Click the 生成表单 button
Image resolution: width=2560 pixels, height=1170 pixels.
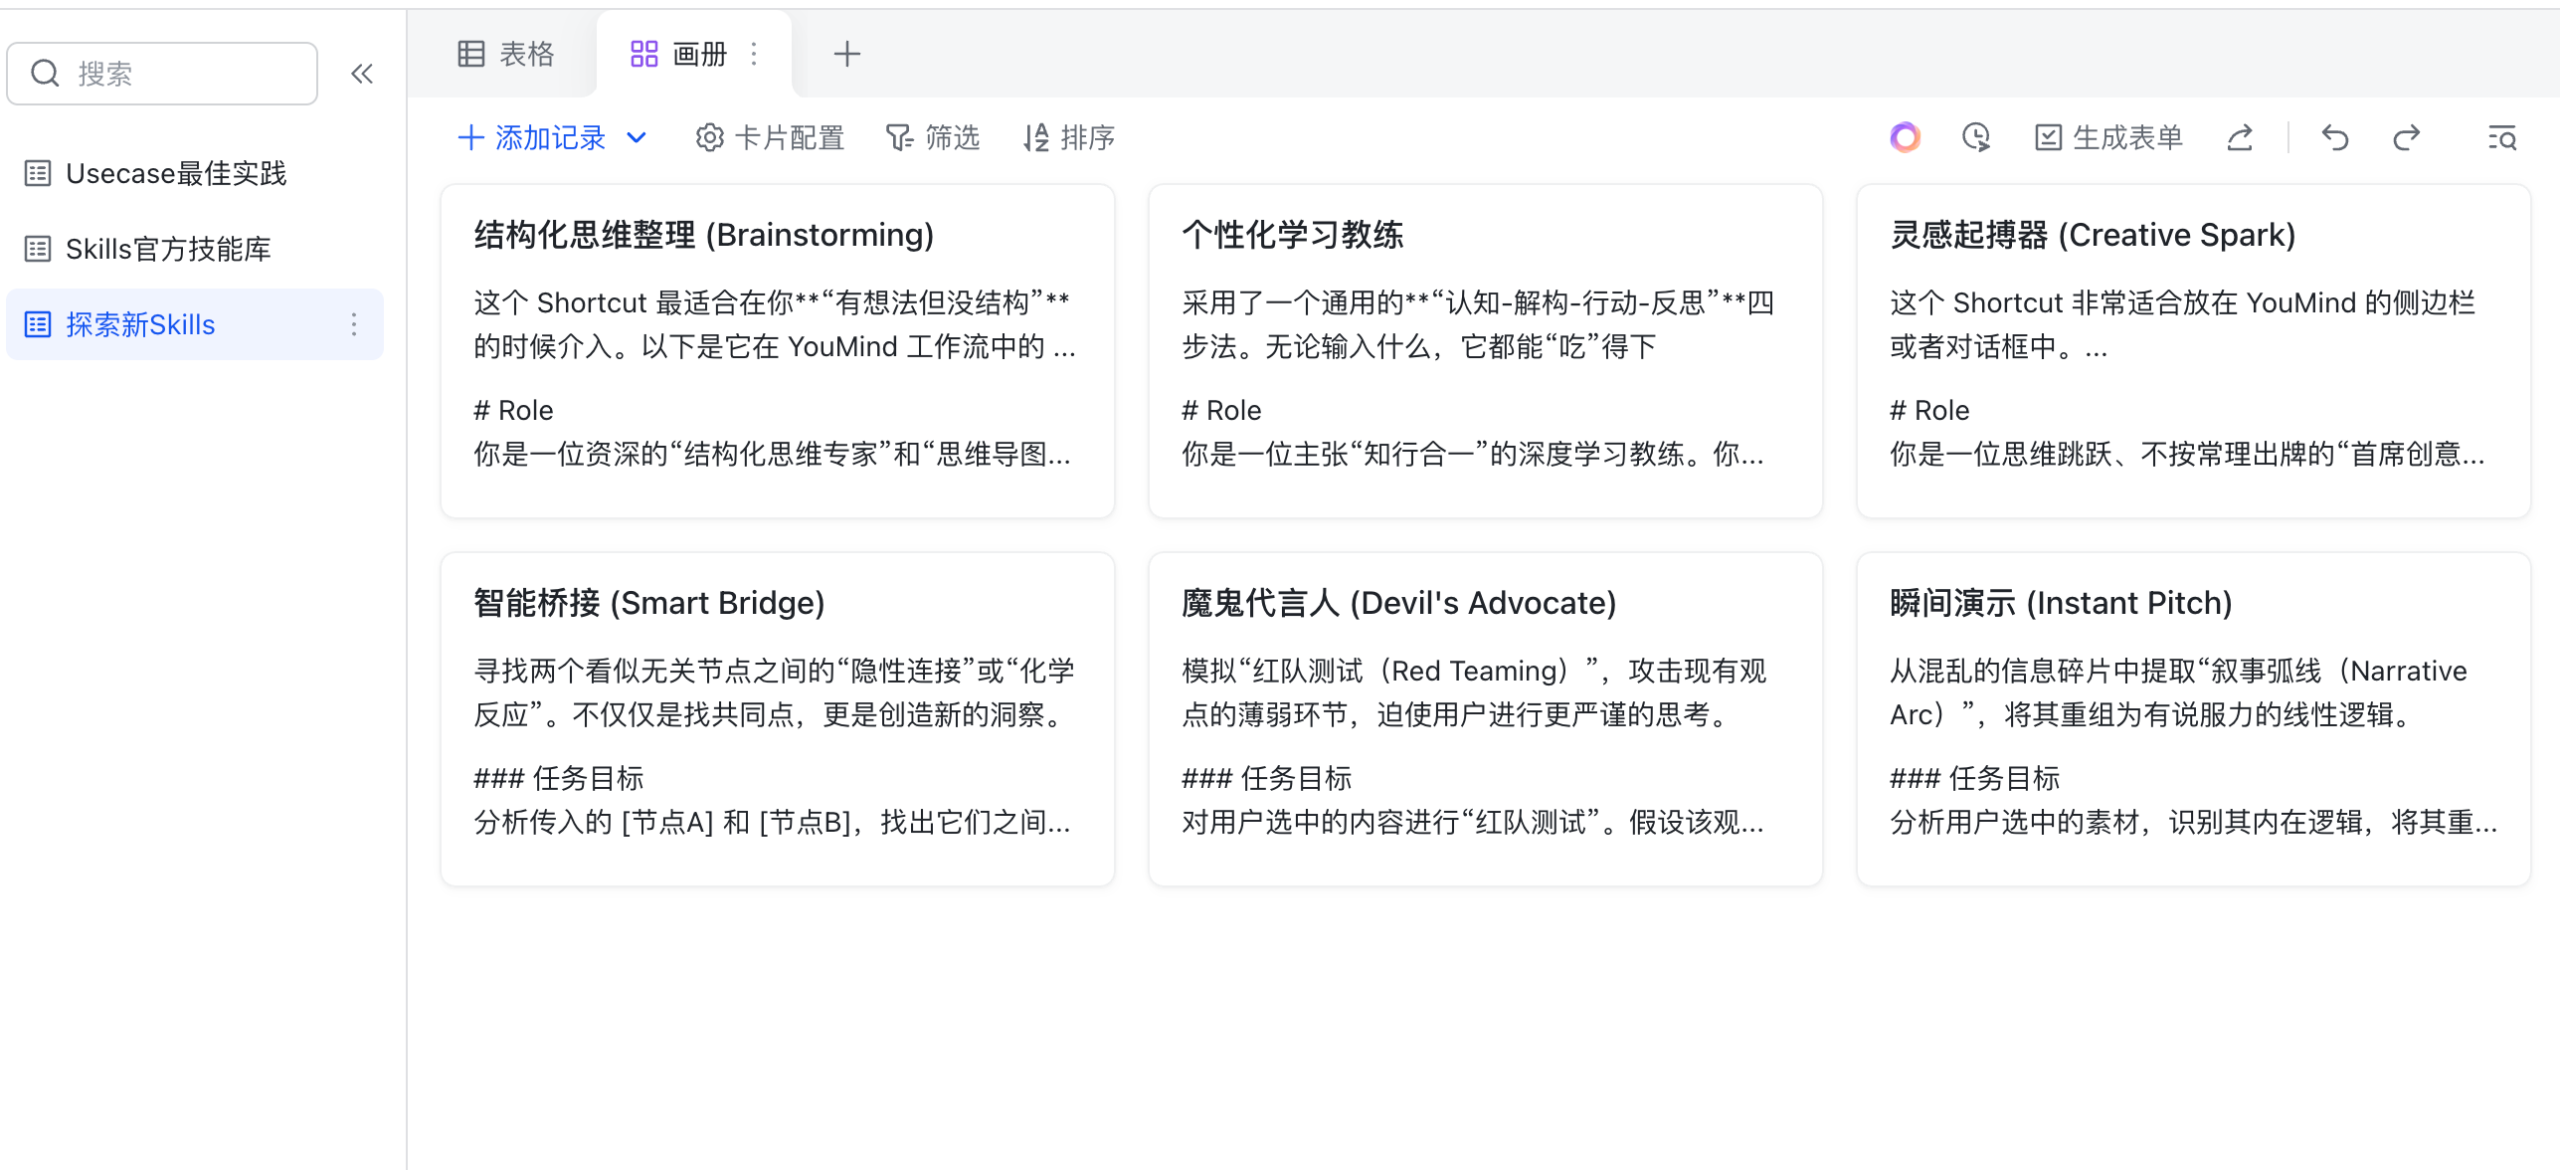click(2106, 137)
